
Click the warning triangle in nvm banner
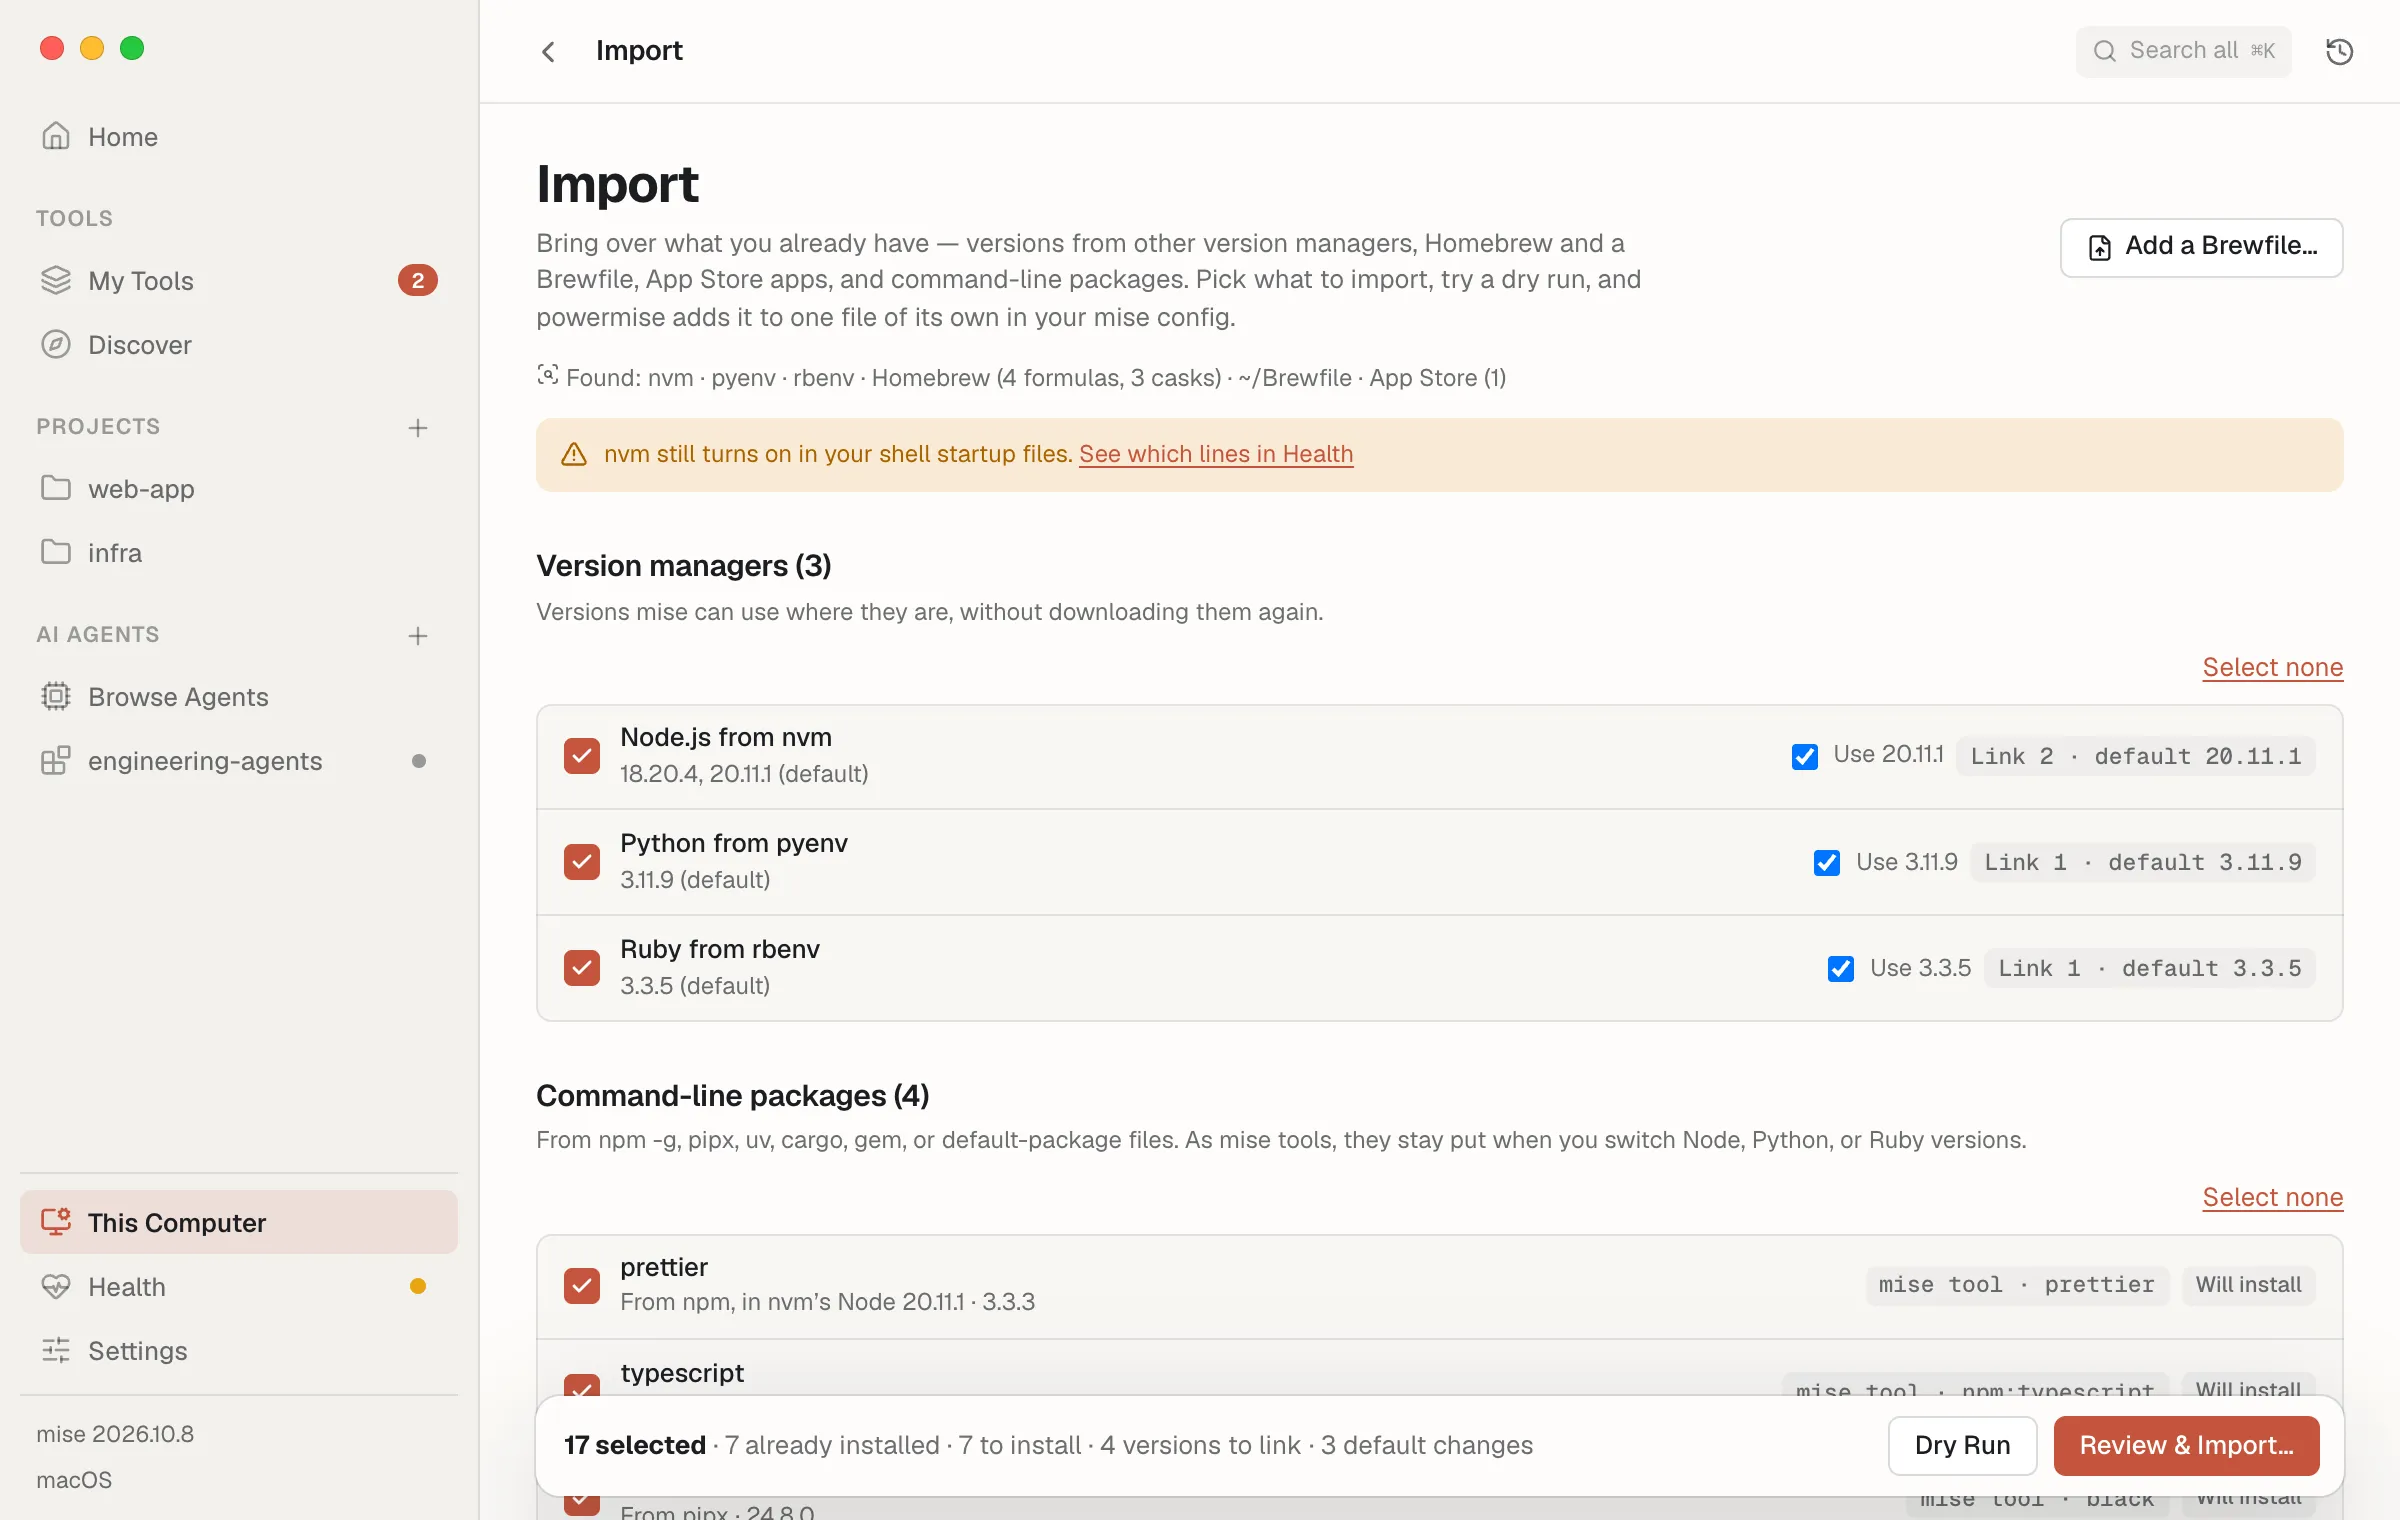[574, 454]
